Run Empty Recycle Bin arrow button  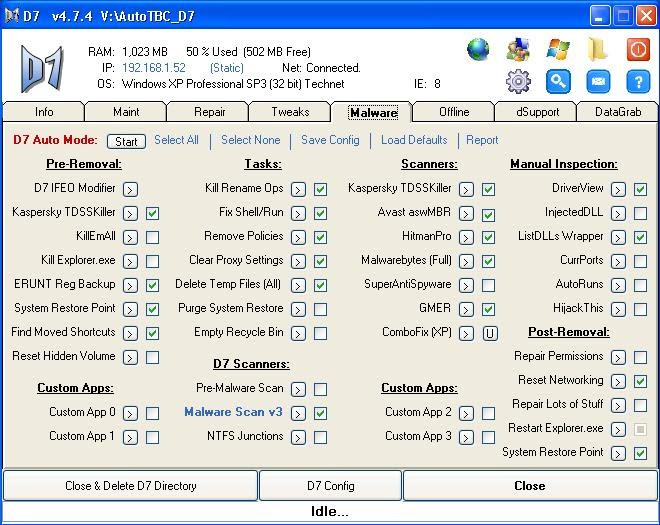[x=298, y=333]
